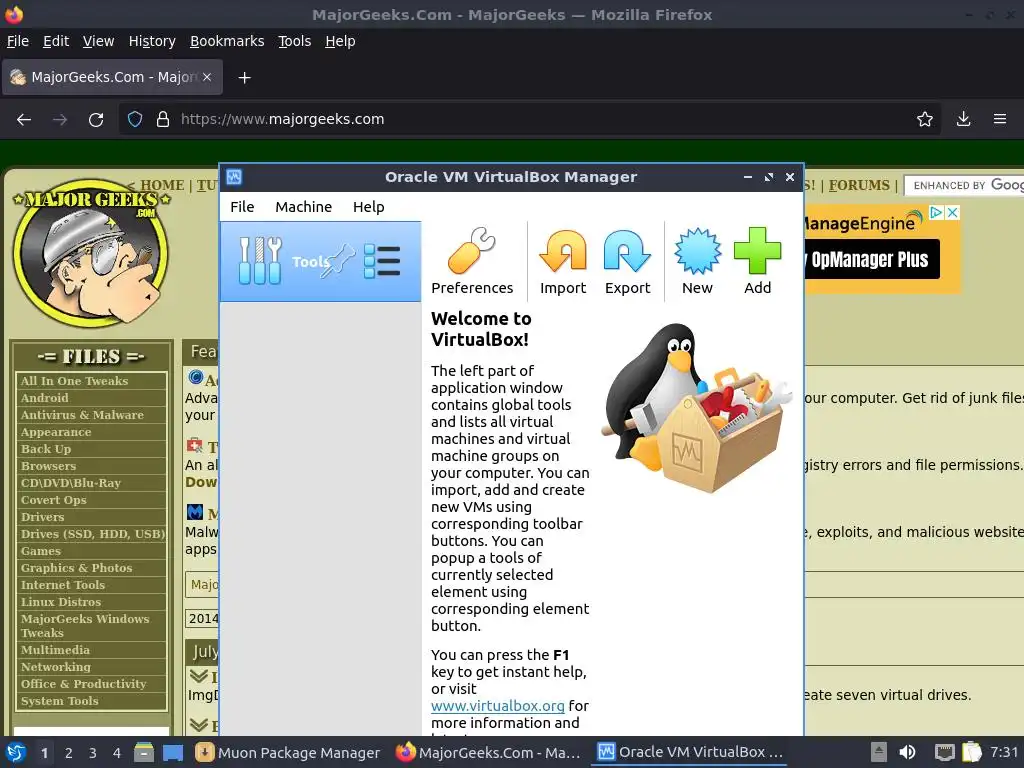Switch to virtual desktop 2
Viewport: 1024px width, 768px height.
[x=69, y=753]
